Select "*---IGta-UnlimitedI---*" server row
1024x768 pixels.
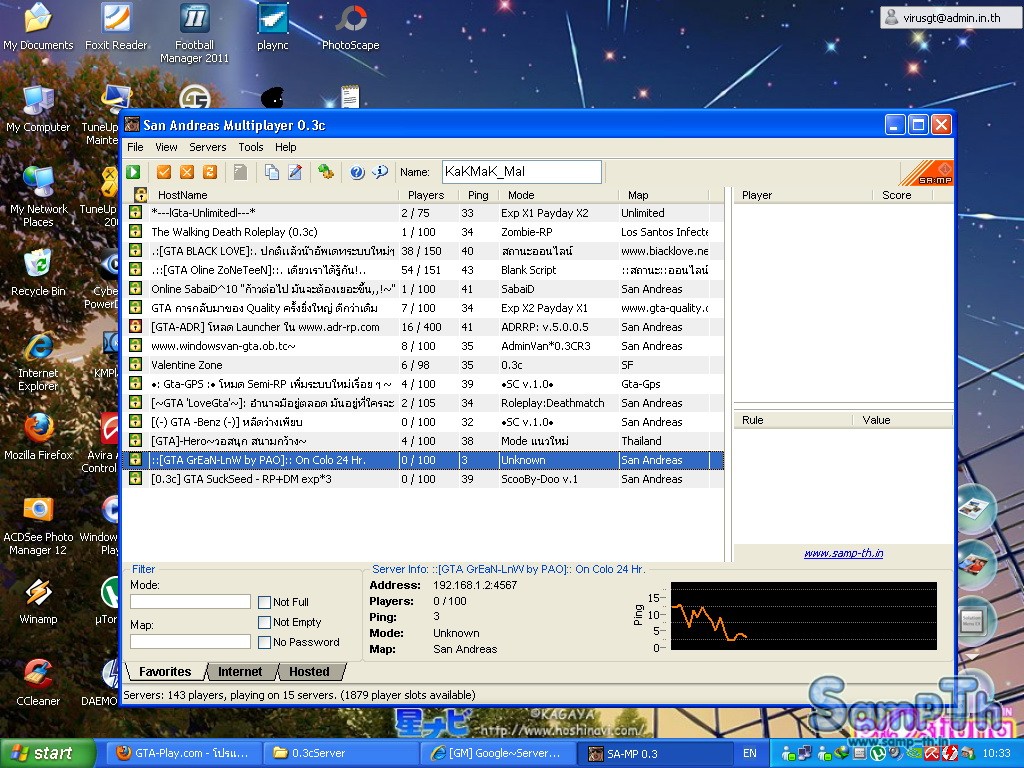(423, 213)
